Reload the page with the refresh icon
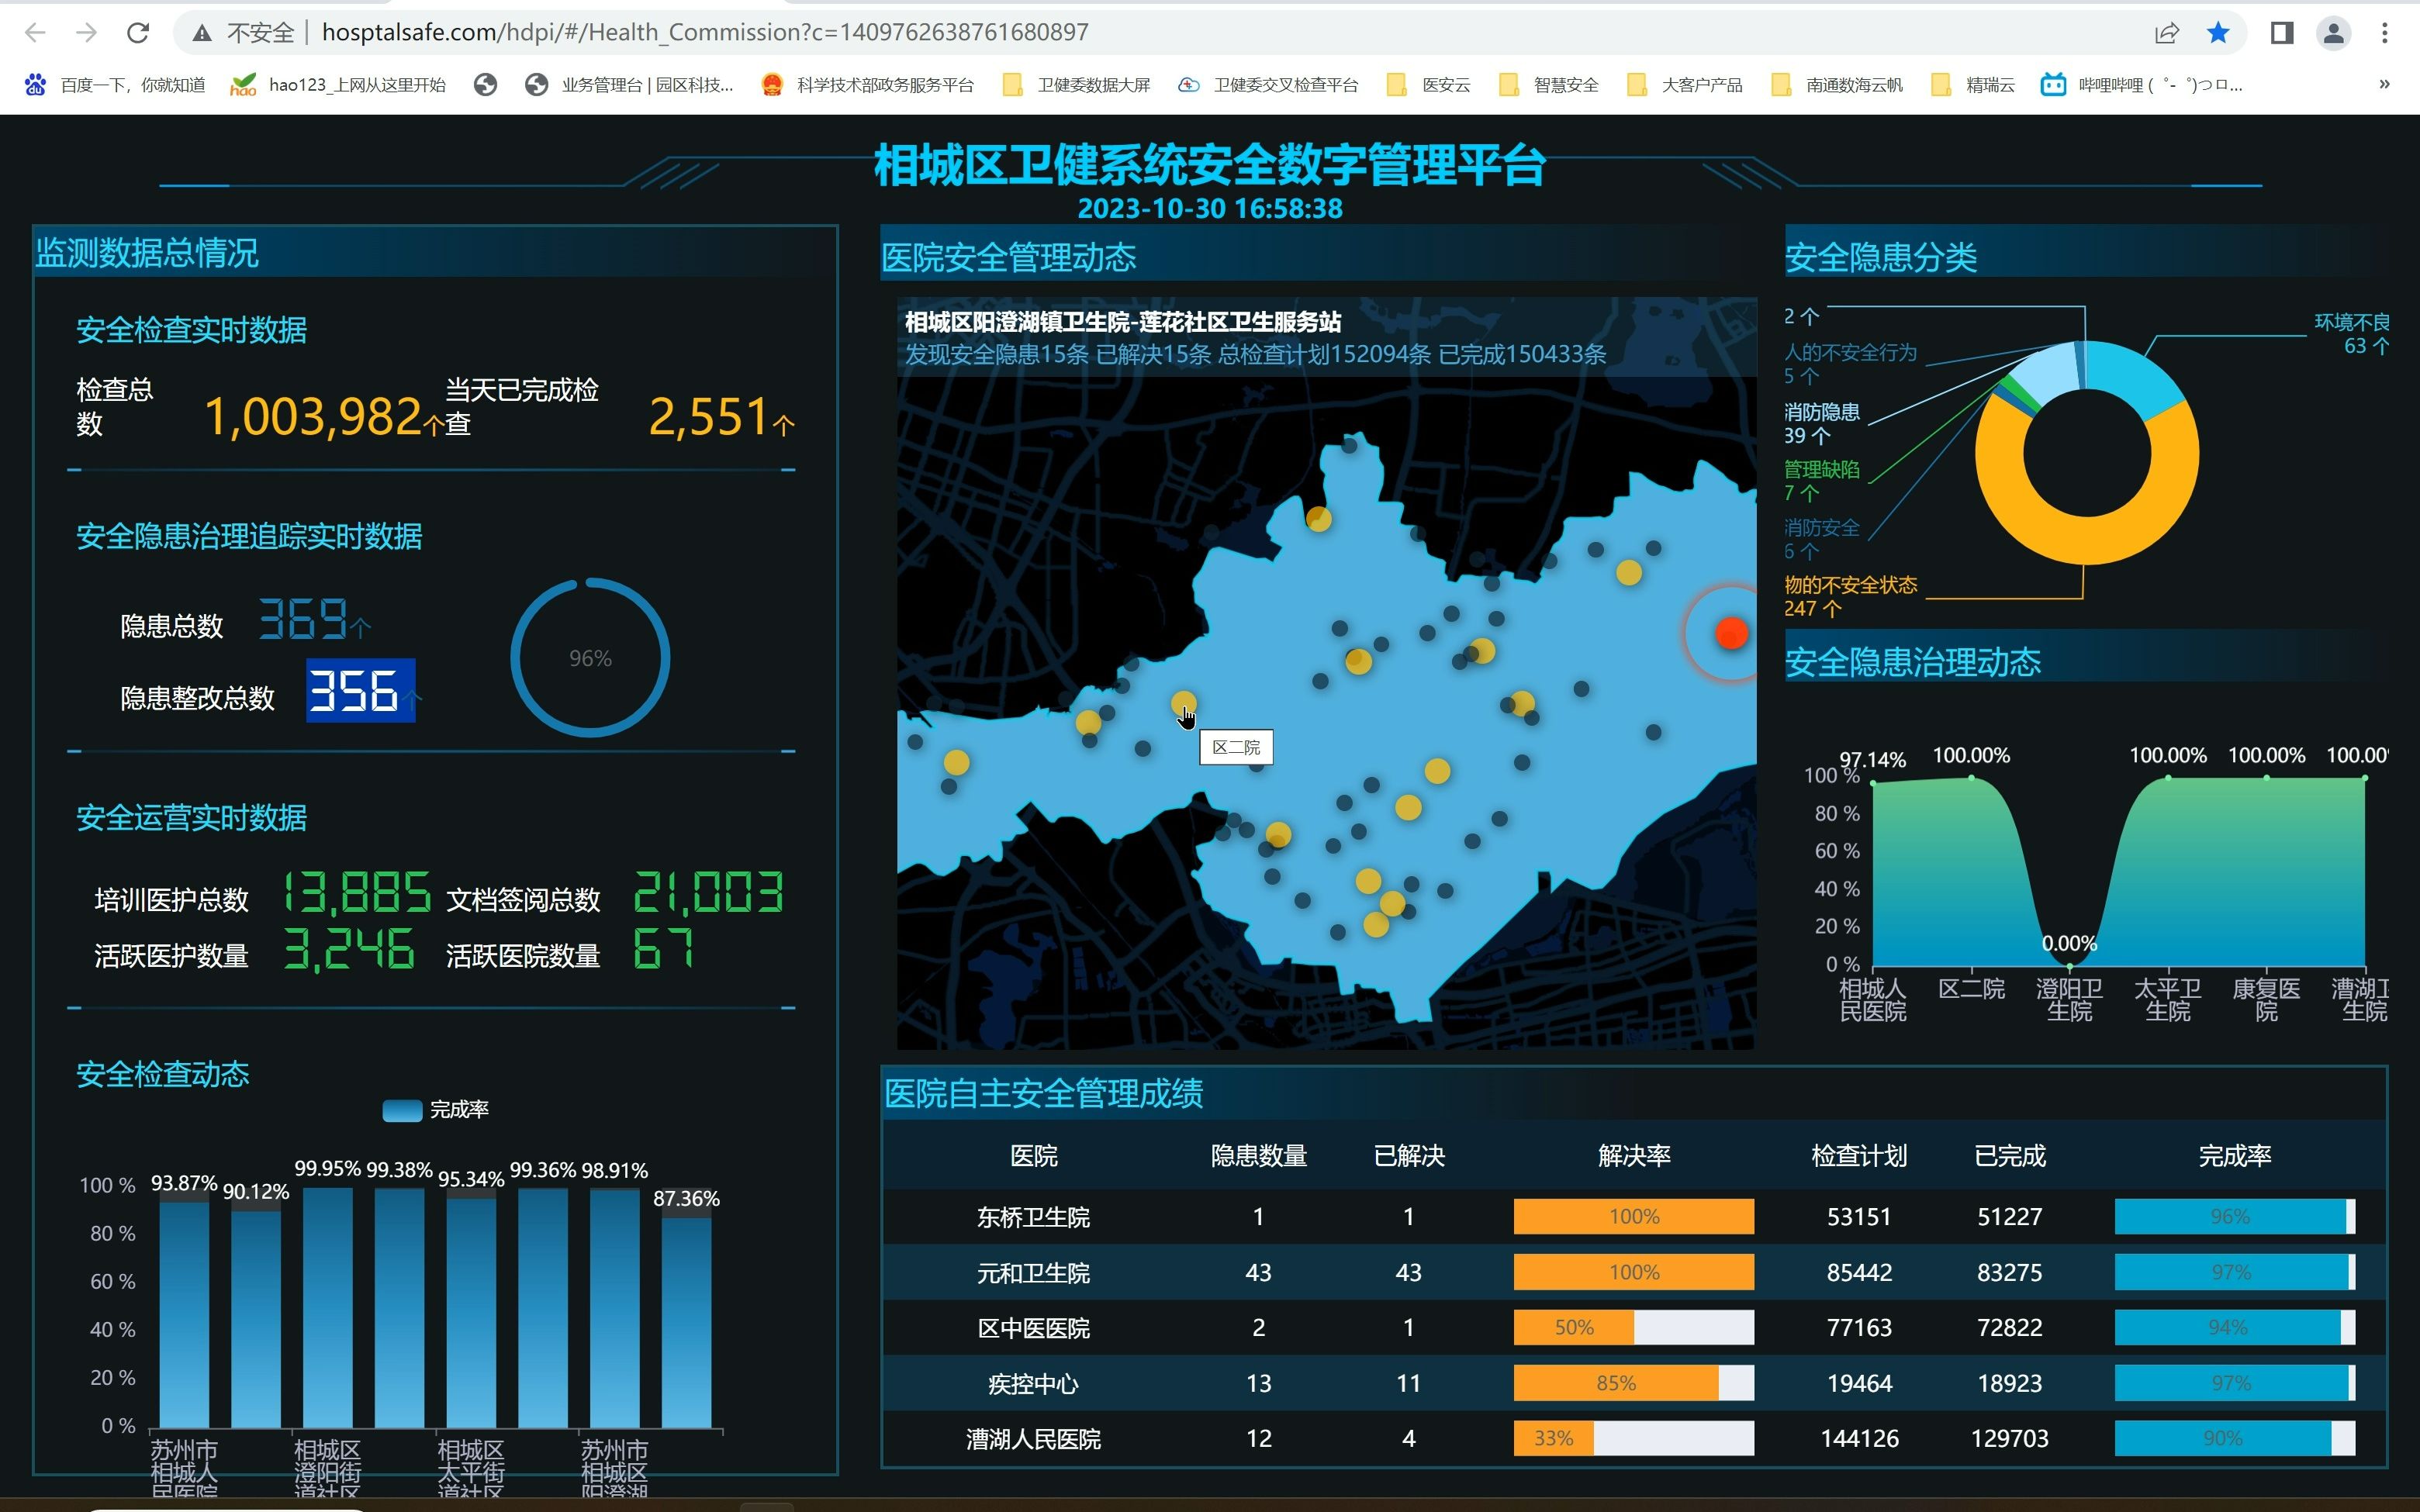The width and height of the screenshot is (2420, 1512). tap(139, 31)
